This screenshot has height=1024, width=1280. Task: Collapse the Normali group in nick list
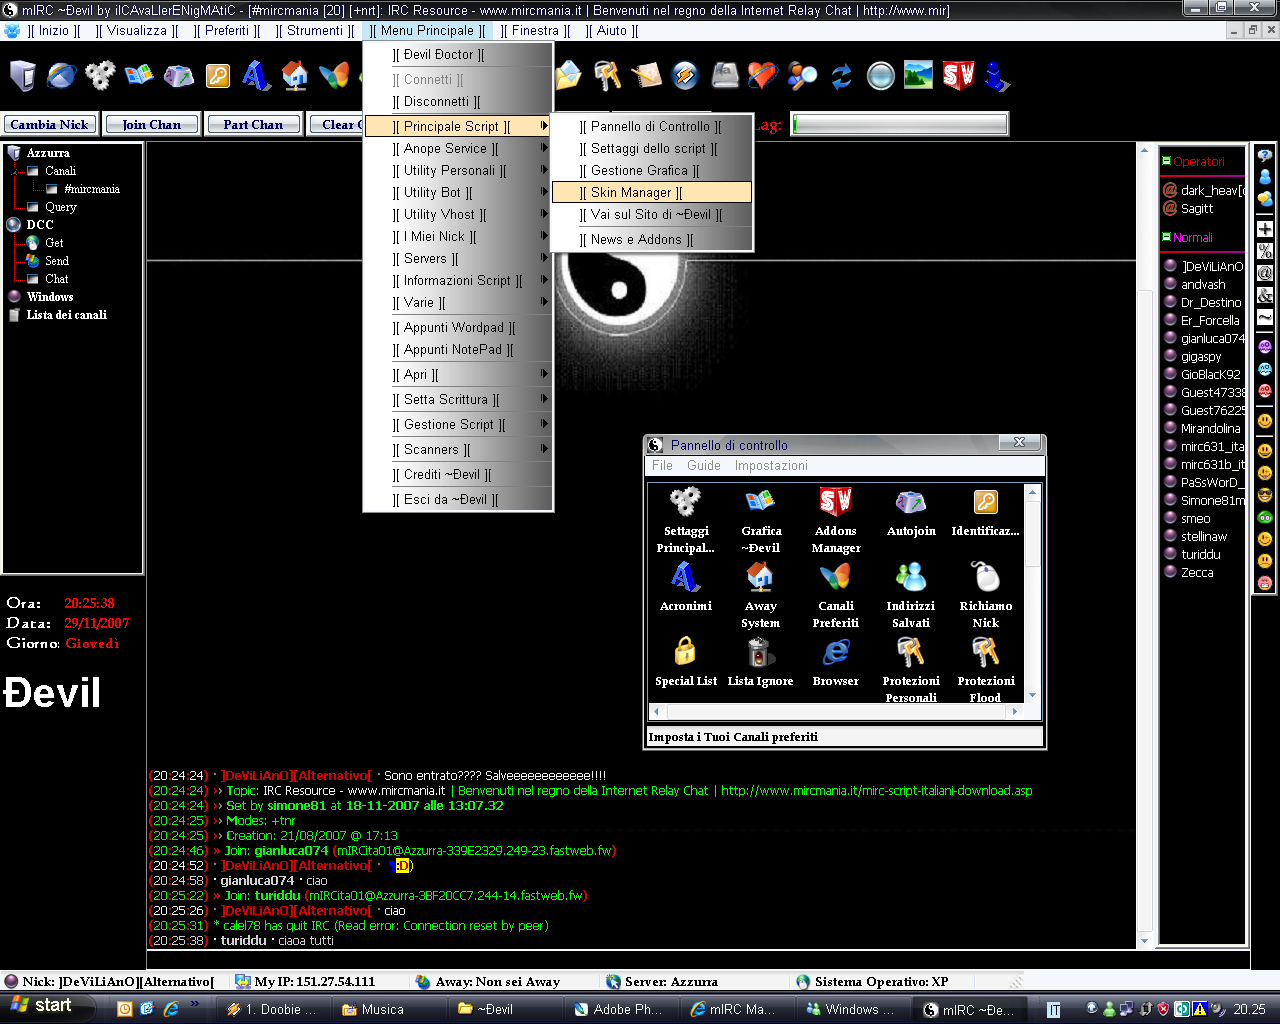click(x=1166, y=237)
